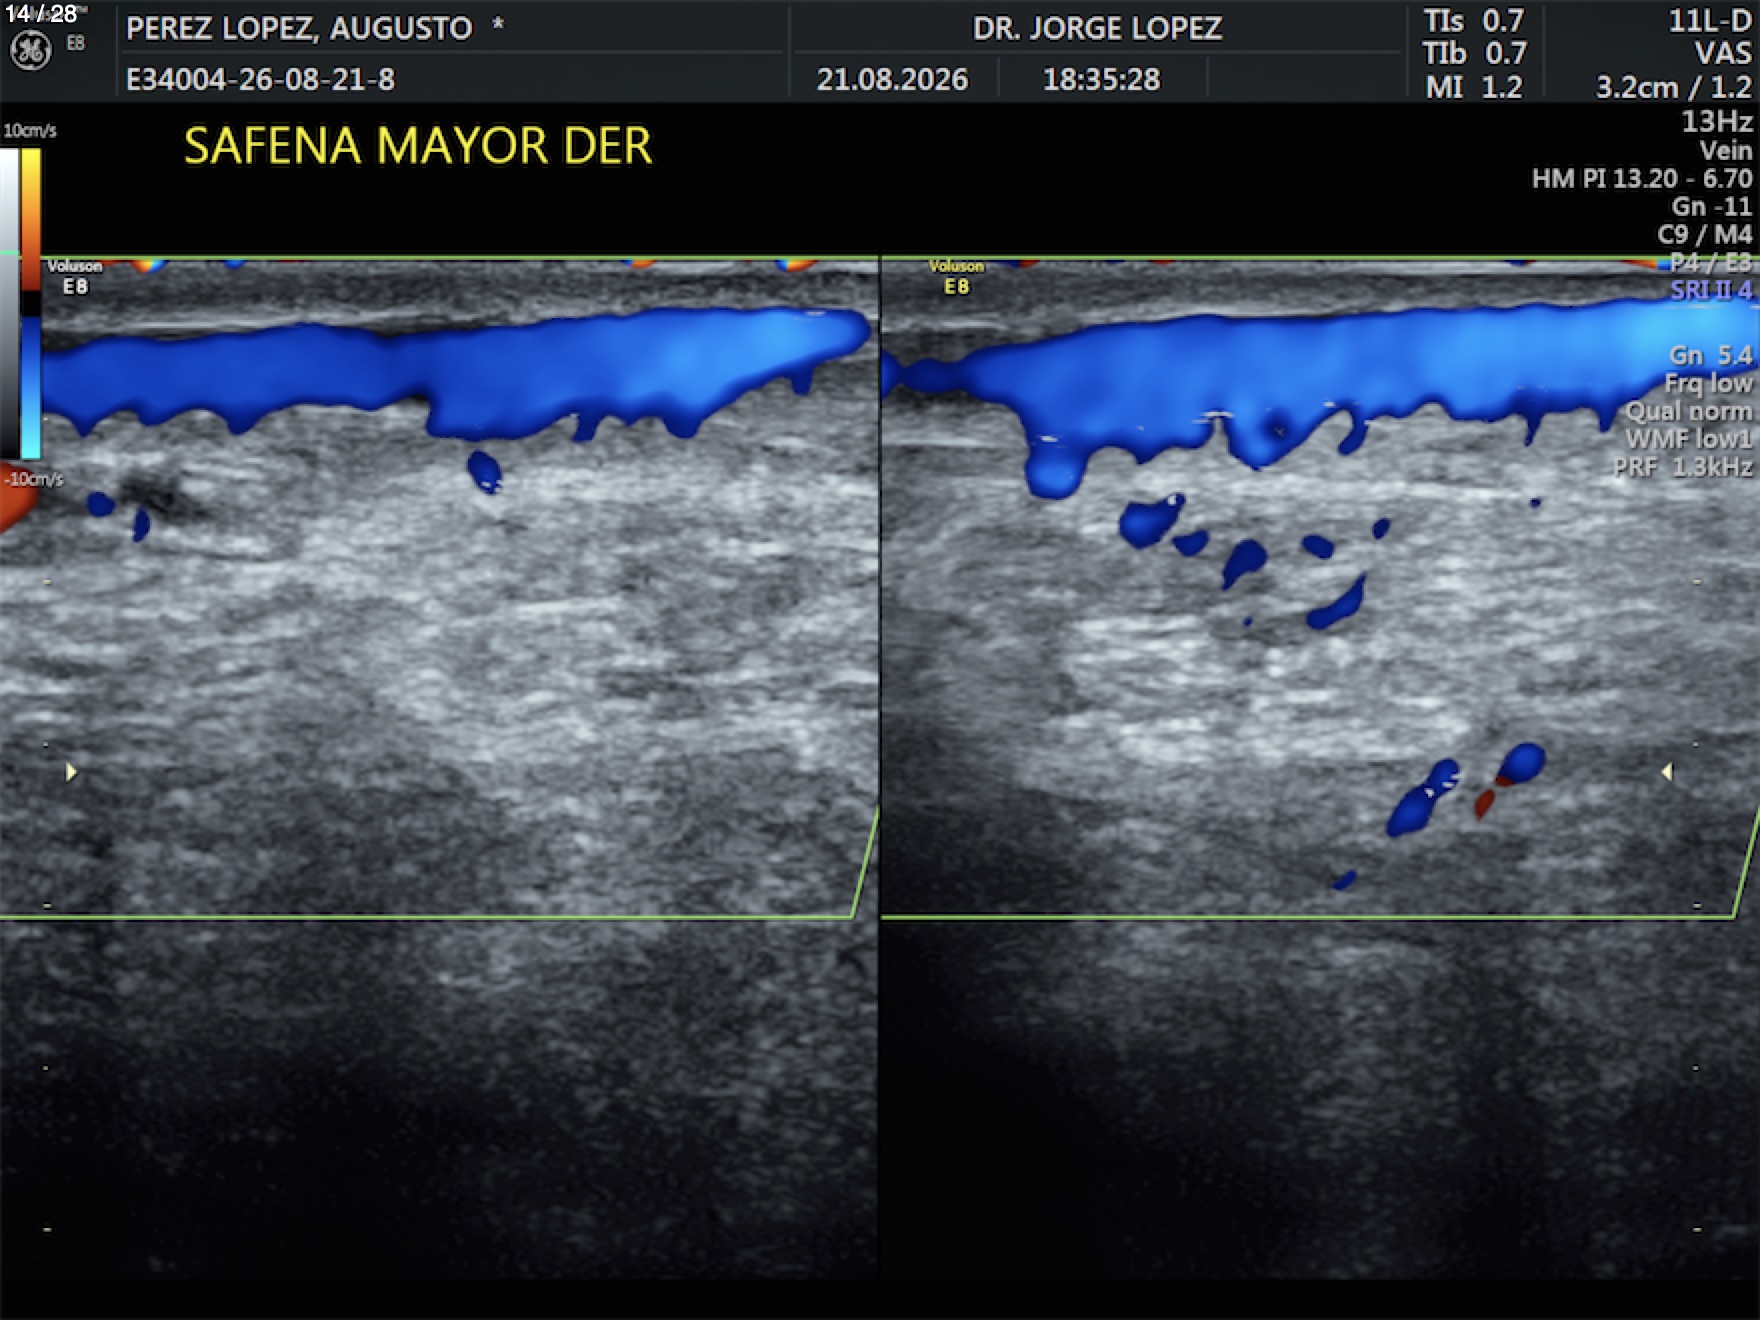1760x1320 pixels.
Task: Click the exam date 21.08.2026
Action: [892, 79]
